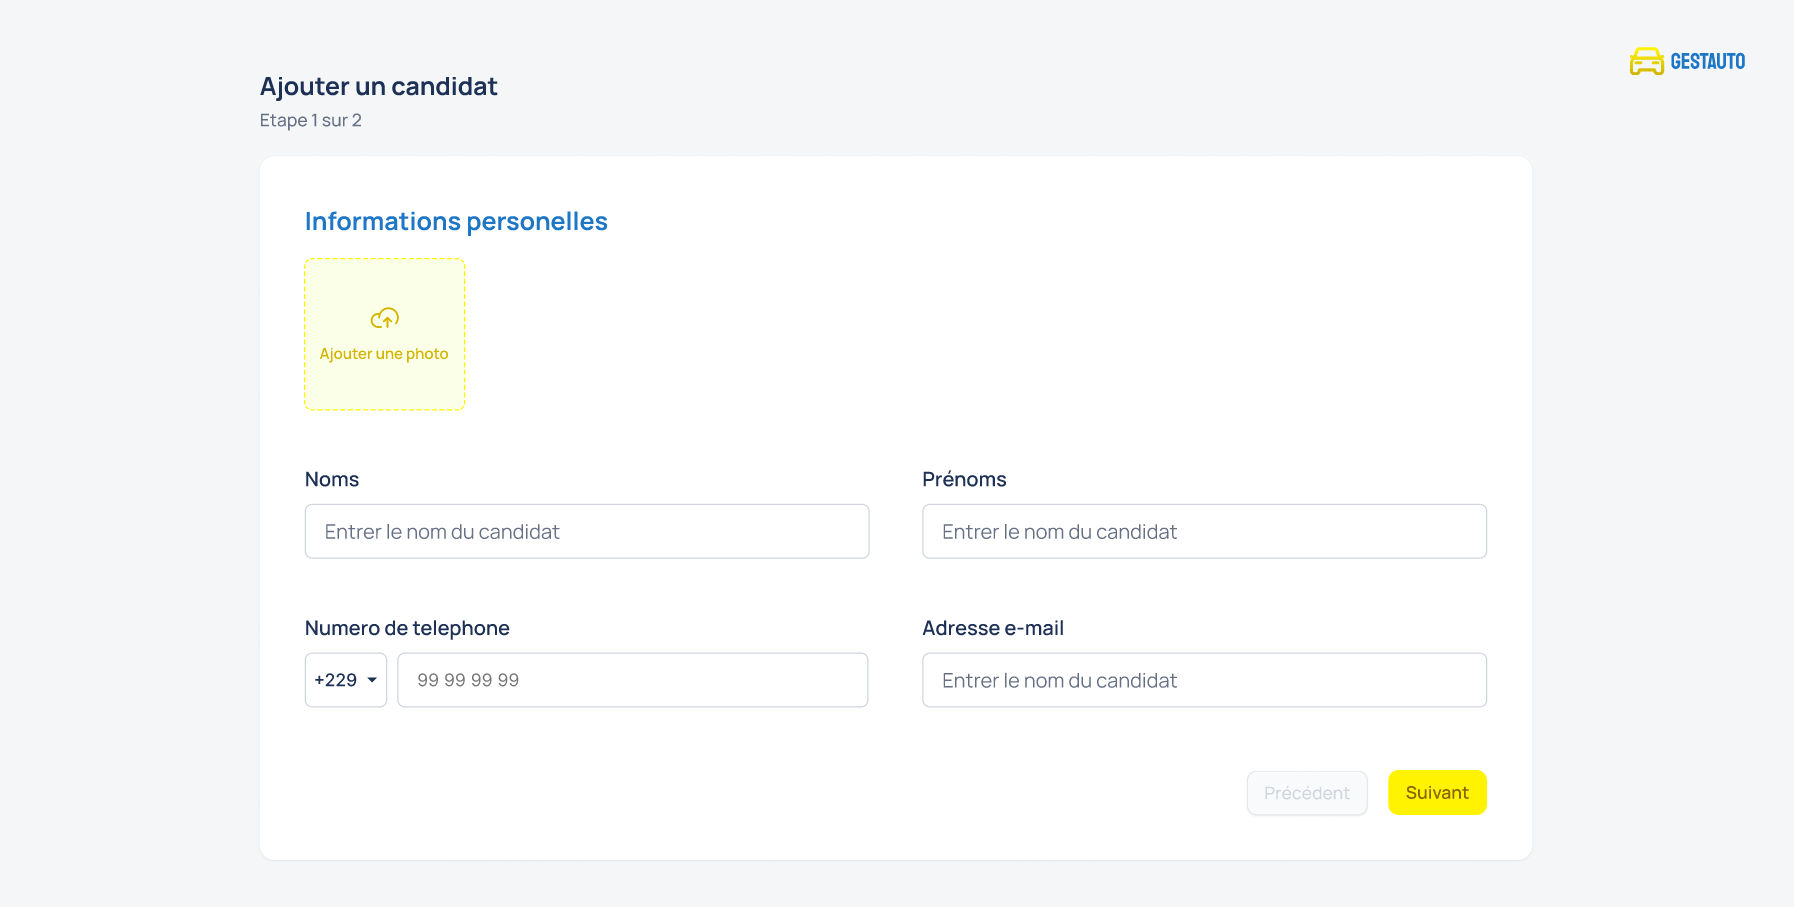Expand the caret arrow beside +229
This screenshot has height=907, width=1794.
click(372, 680)
